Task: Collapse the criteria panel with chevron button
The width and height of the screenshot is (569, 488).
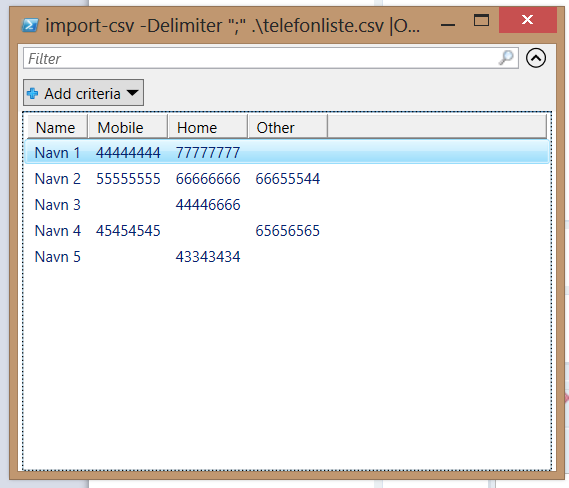Action: [536, 58]
